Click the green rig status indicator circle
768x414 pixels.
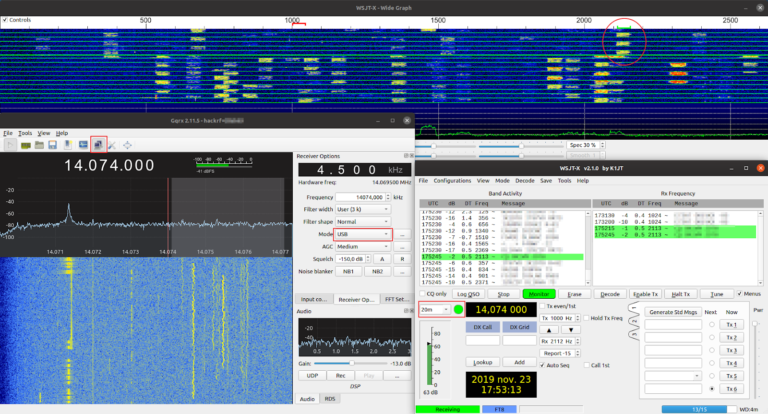tap(458, 310)
